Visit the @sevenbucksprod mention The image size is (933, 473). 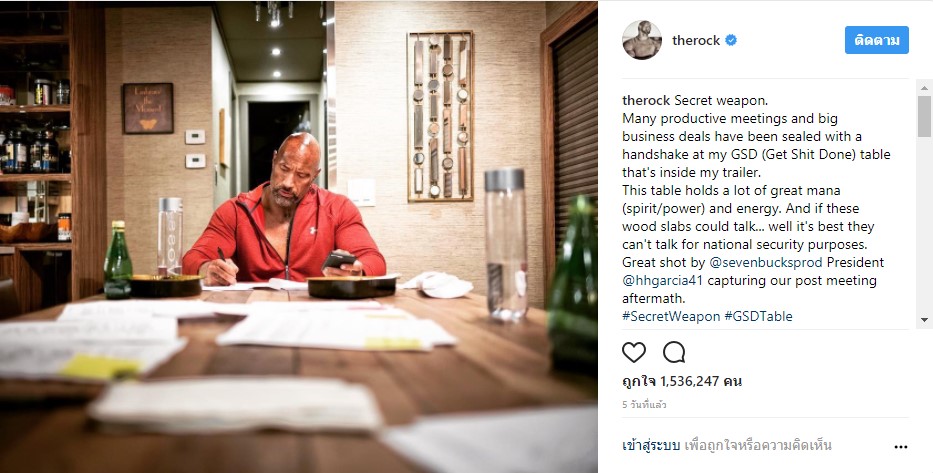click(x=764, y=262)
